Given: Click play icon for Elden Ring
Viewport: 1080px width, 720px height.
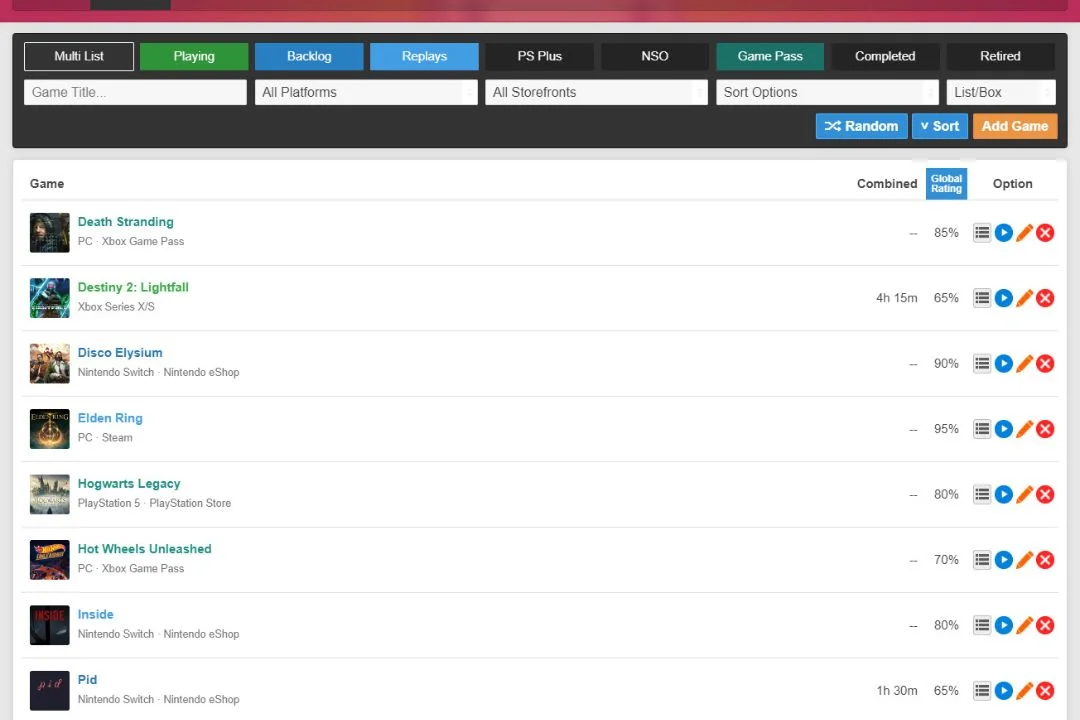Looking at the screenshot, I should pos(1004,429).
